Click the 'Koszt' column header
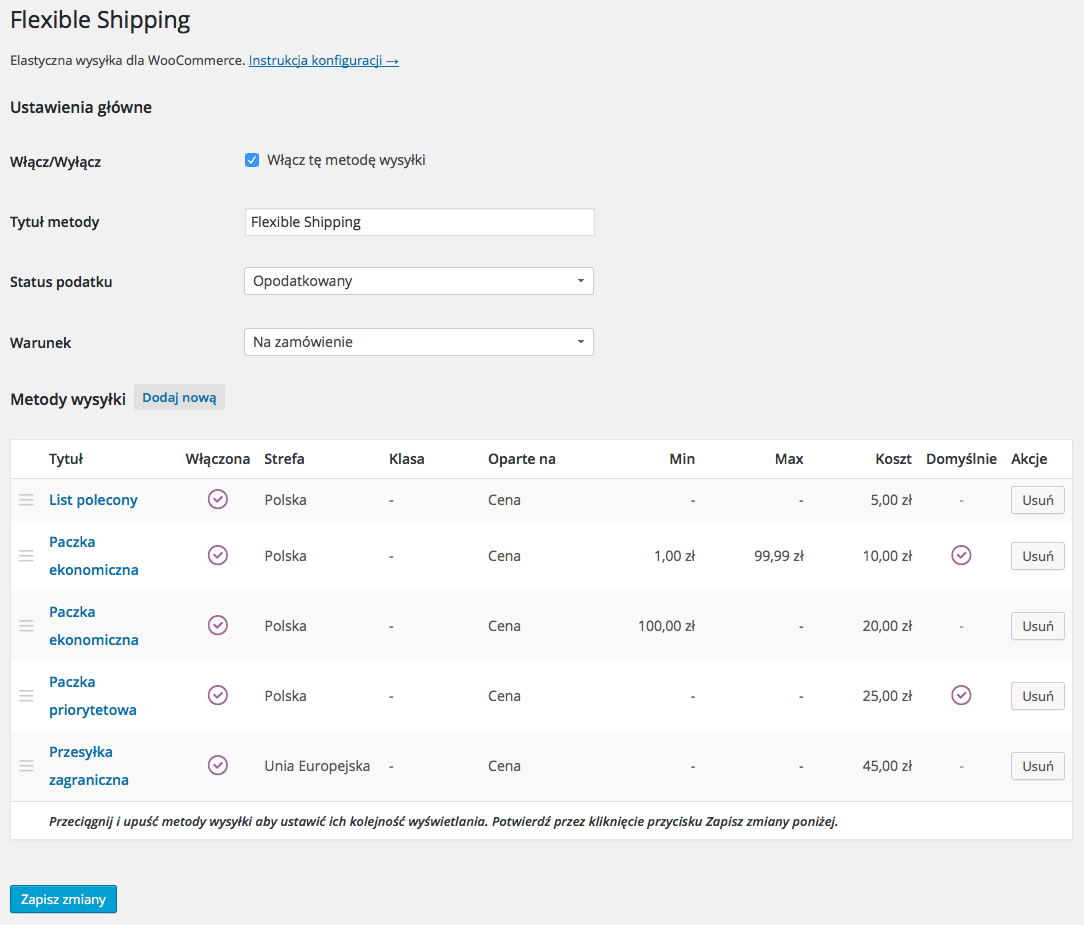The width and height of the screenshot is (1084, 925). pyautogui.click(x=893, y=459)
